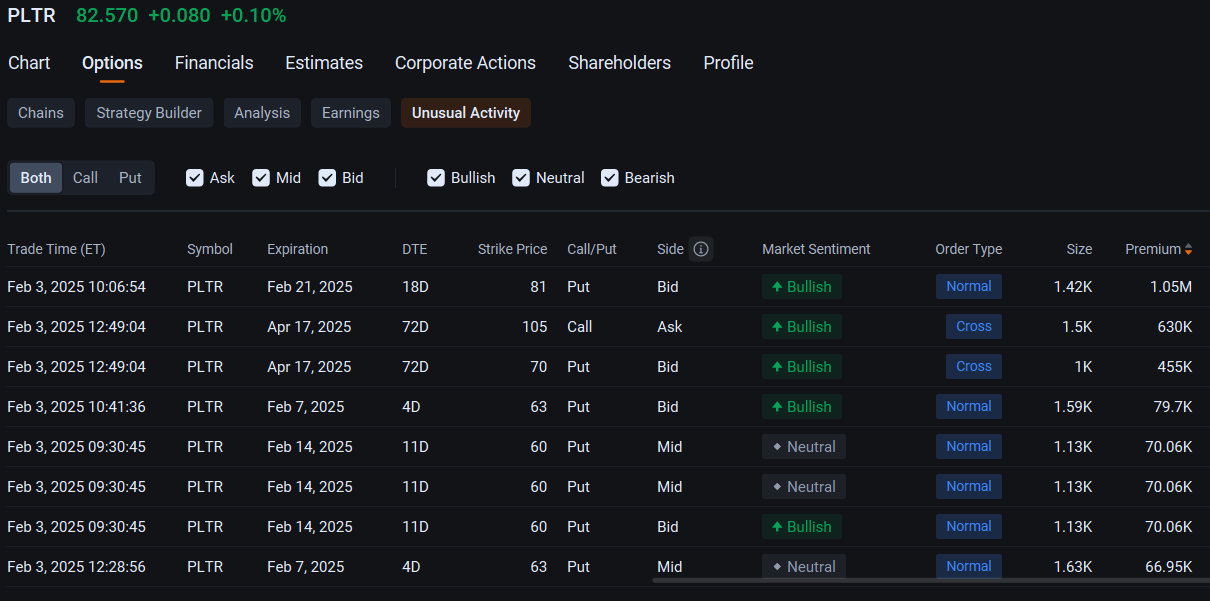Click the Feb 3, 2025 10:41:36 trade time
The height and width of the screenshot is (601, 1210).
click(x=76, y=407)
